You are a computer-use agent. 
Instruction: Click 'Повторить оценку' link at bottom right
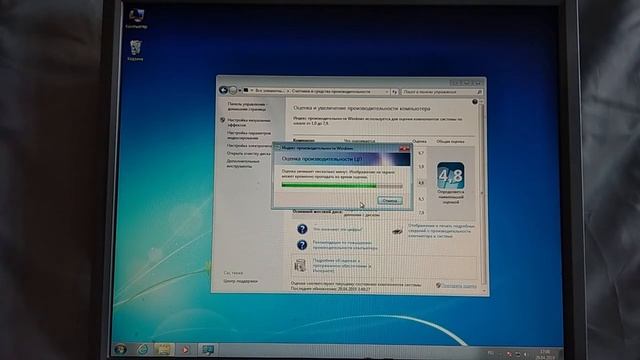pyautogui.click(x=458, y=286)
